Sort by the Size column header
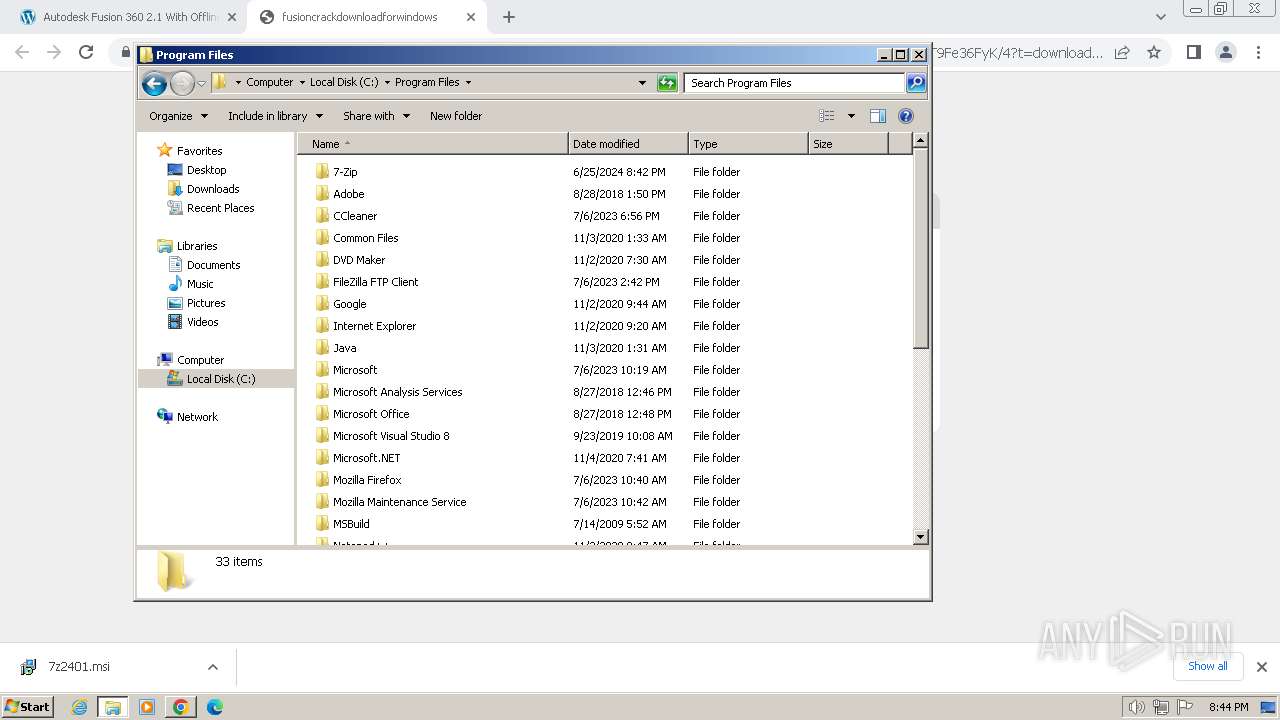 pyautogui.click(x=848, y=144)
